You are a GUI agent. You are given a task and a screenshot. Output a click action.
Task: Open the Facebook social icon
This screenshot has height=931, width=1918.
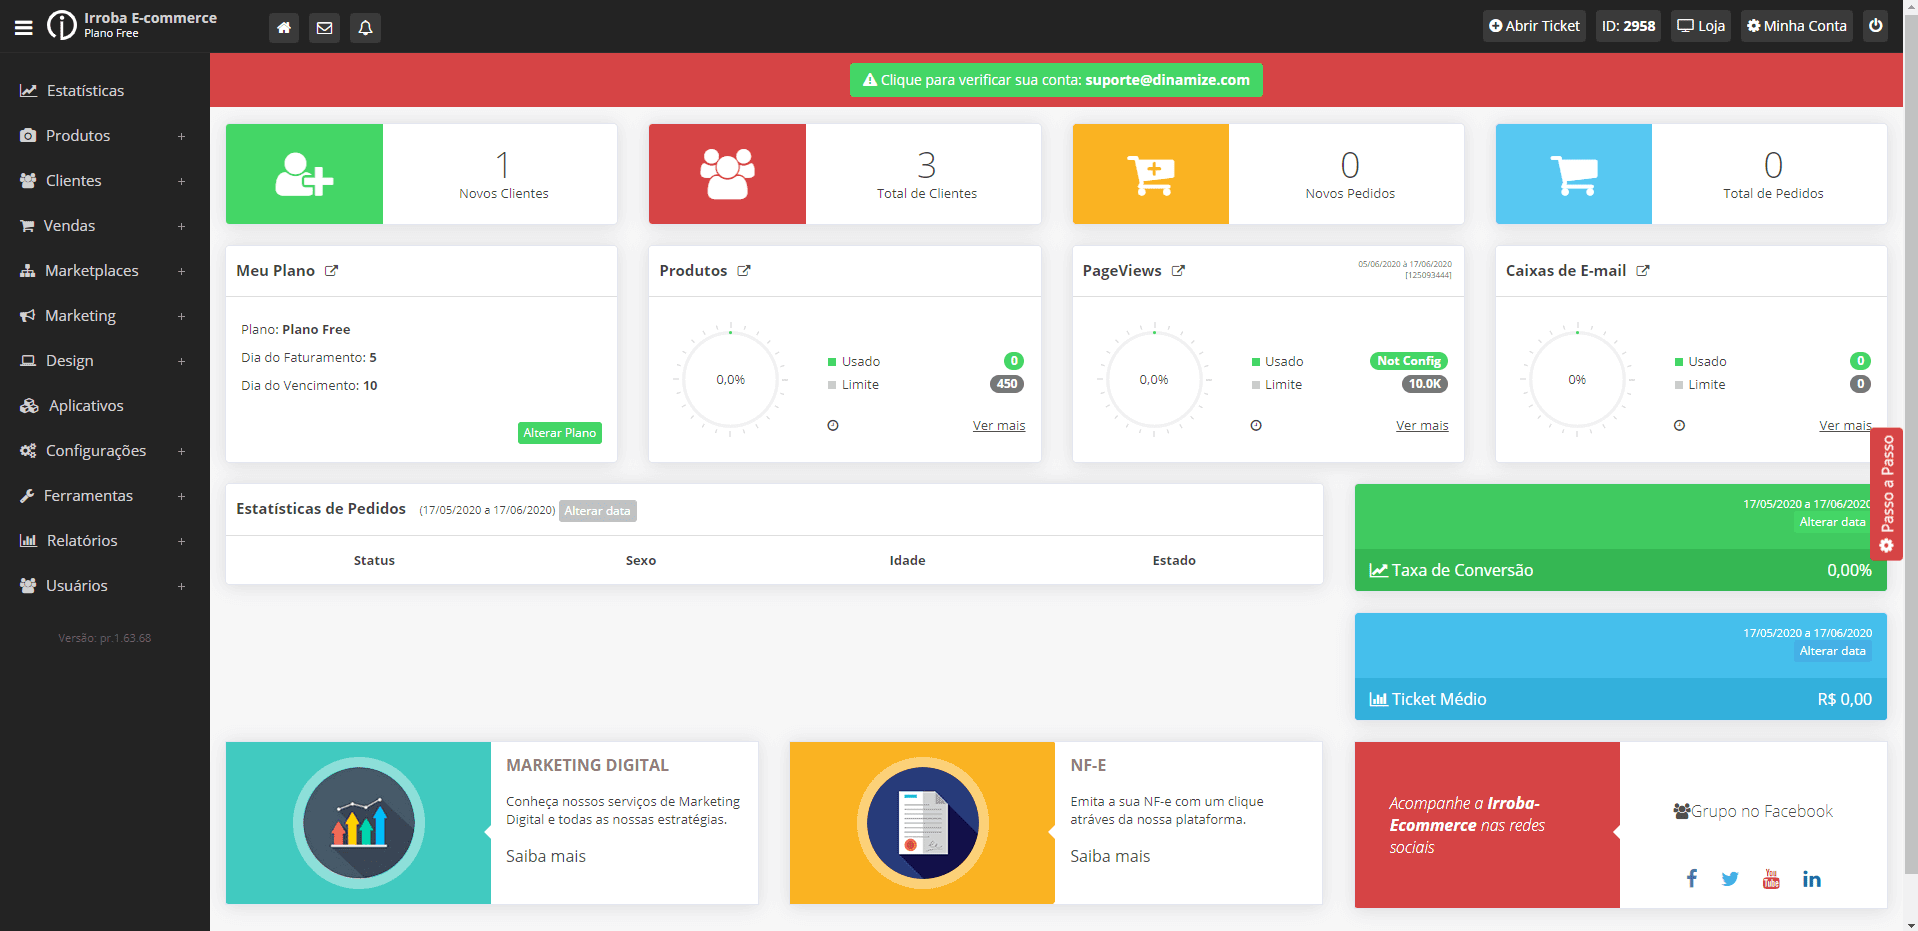pos(1692,878)
